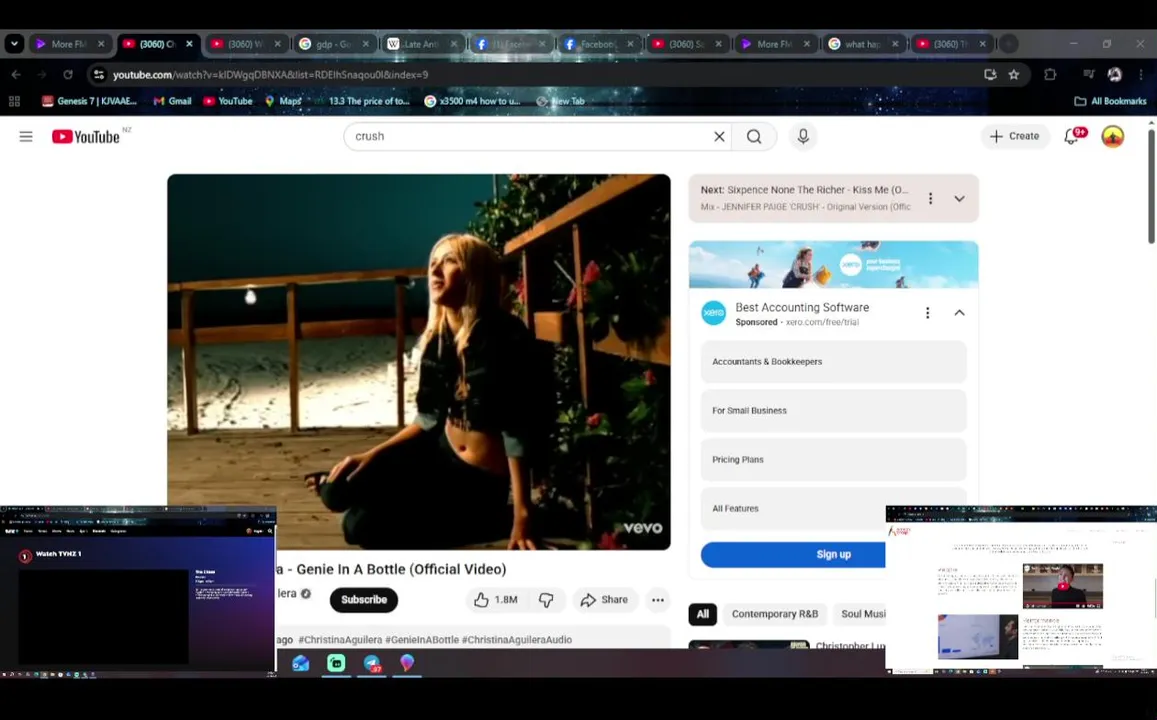This screenshot has height=720, width=1157.
Task: Open the apps grid in bookmarks bar
Action: point(15,101)
